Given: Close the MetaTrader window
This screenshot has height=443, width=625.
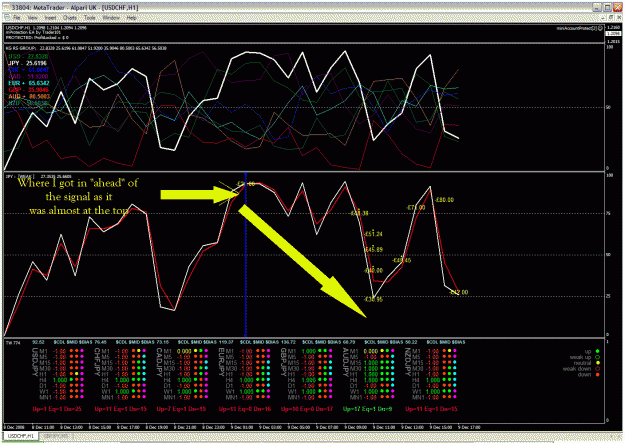Looking at the screenshot, I should pyautogui.click(x=617, y=8).
